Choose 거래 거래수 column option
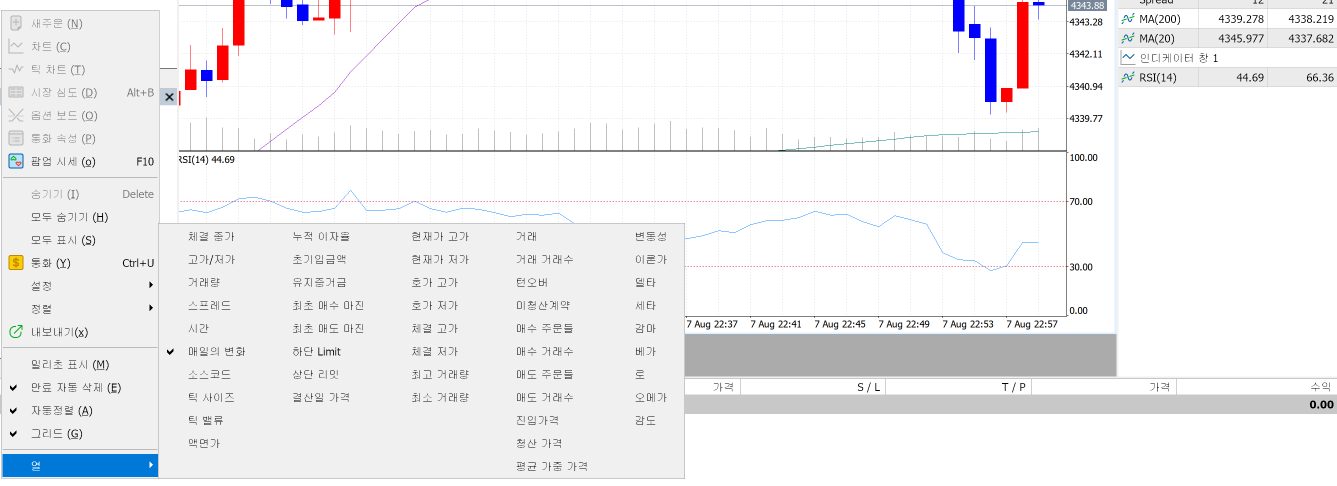Image resolution: width=1337 pixels, height=486 pixels. point(544,260)
